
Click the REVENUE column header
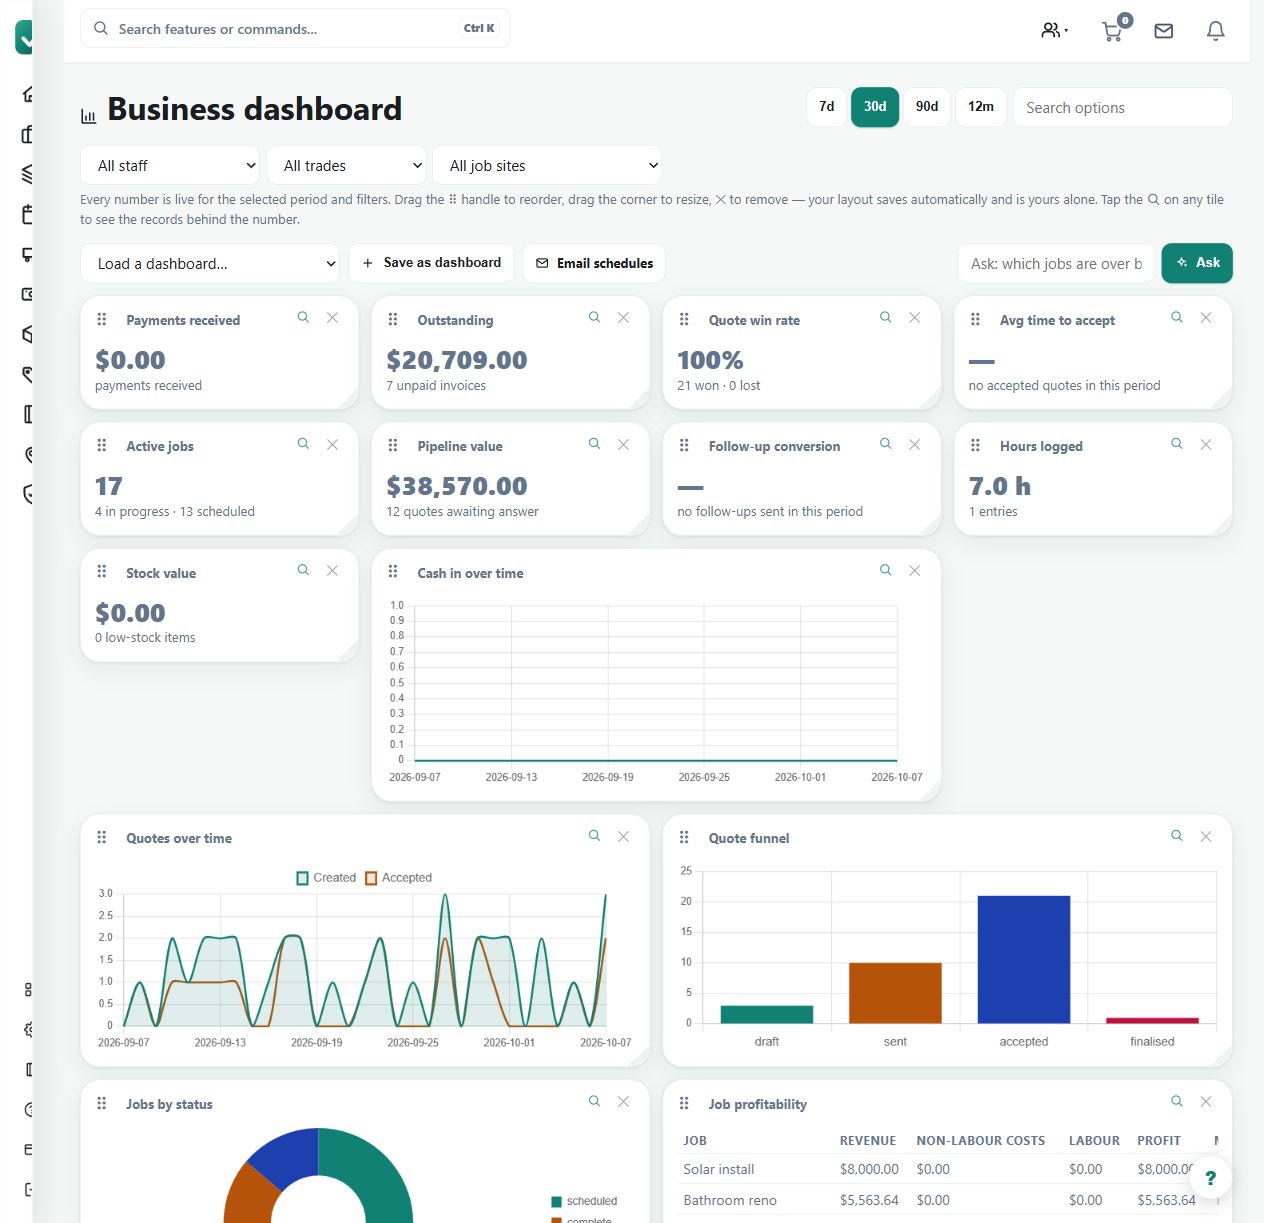tap(868, 1141)
